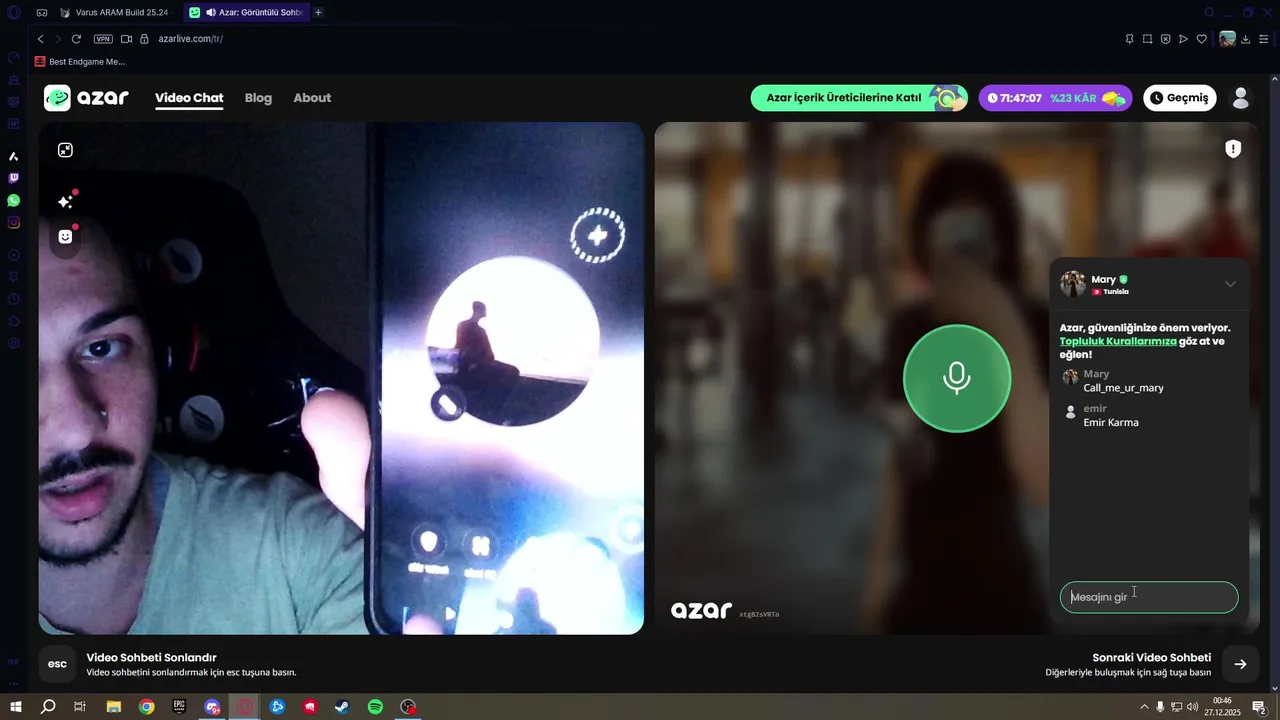Open Spotify from the taskbar
The width and height of the screenshot is (1280, 720).
point(375,707)
